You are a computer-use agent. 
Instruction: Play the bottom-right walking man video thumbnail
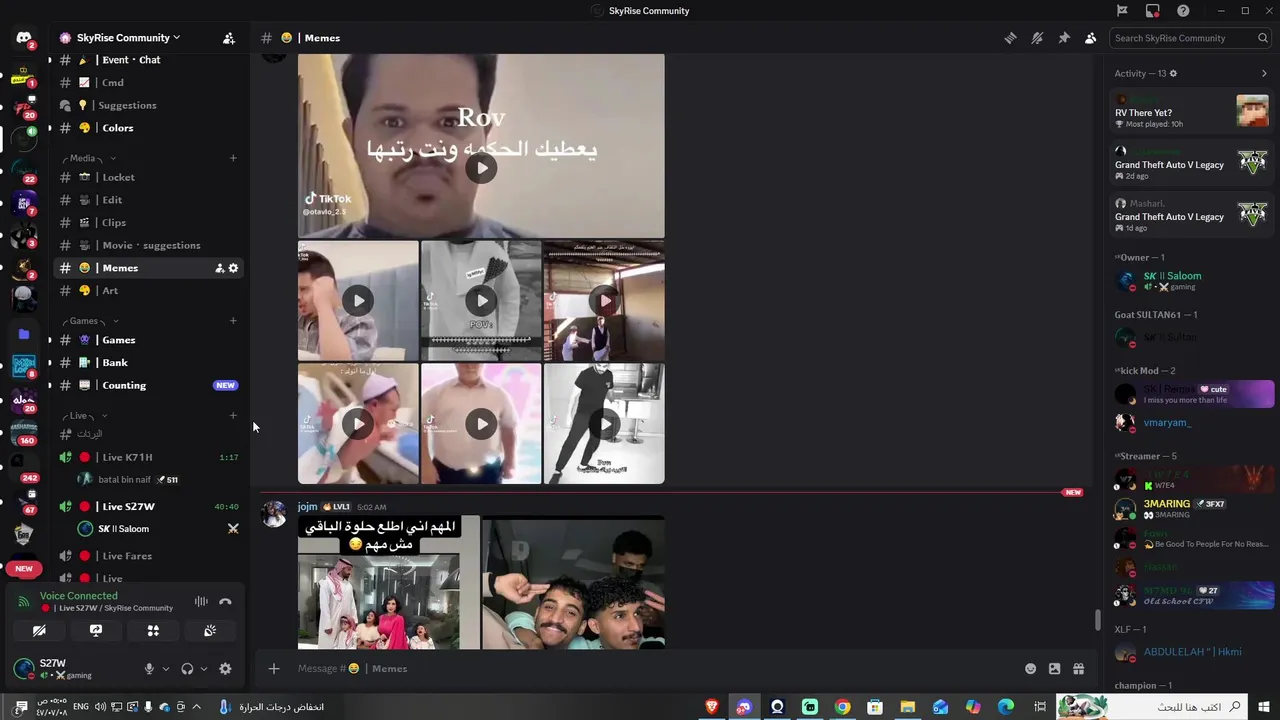pos(604,424)
